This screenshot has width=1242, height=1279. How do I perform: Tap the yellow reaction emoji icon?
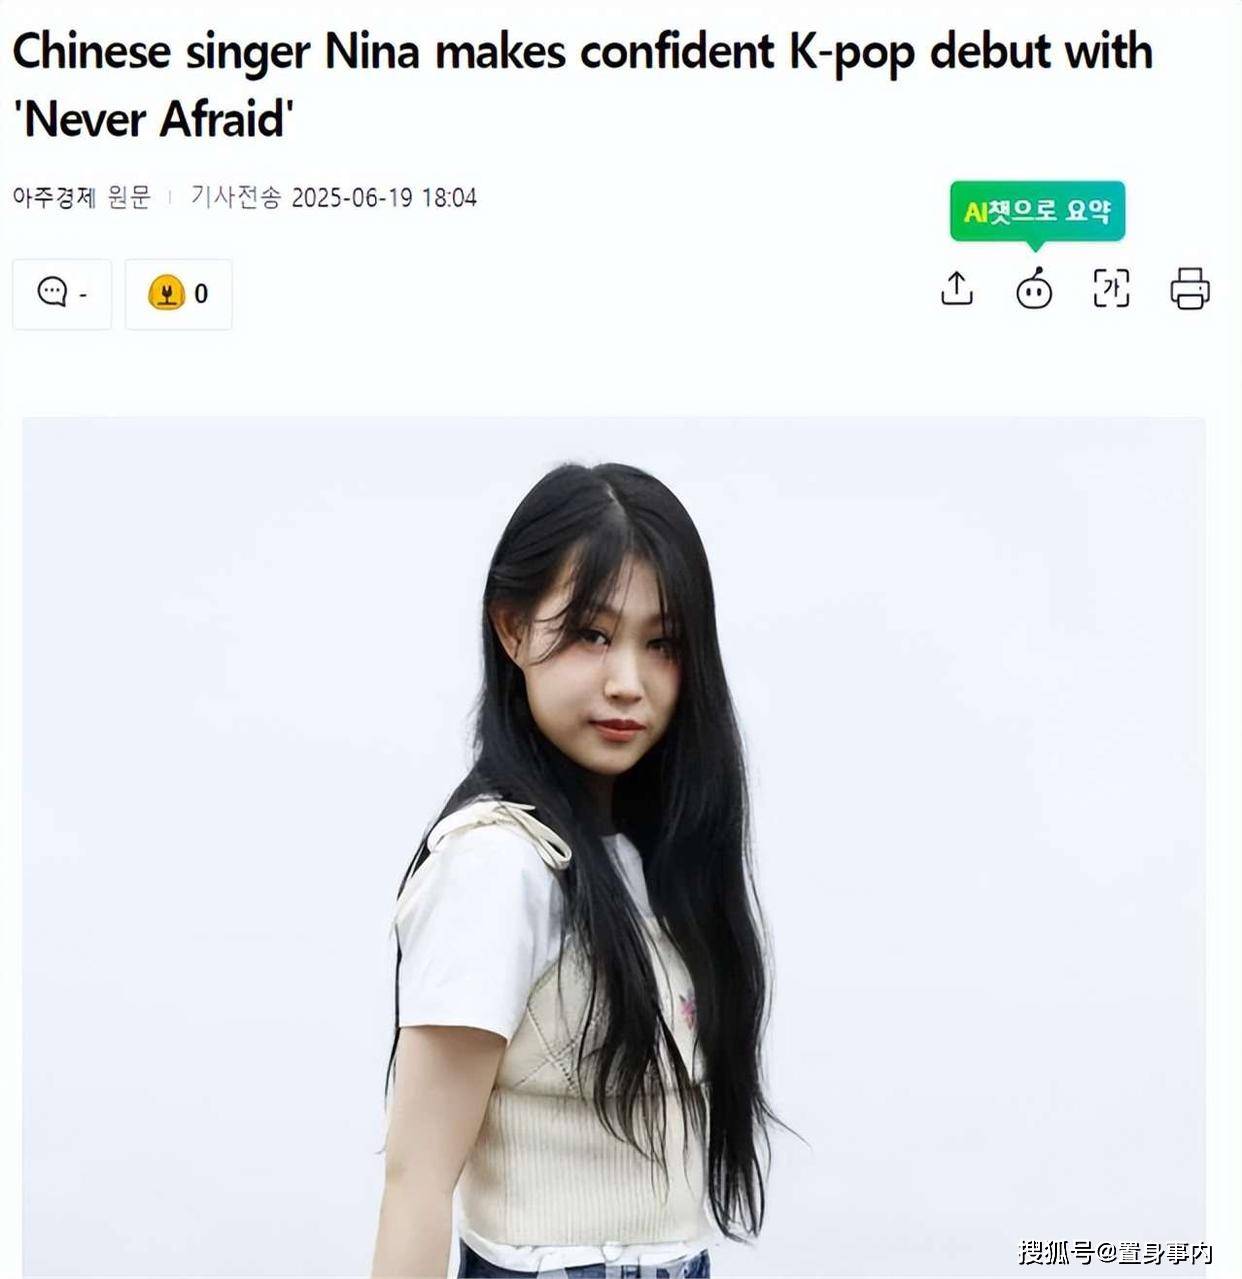tap(166, 292)
